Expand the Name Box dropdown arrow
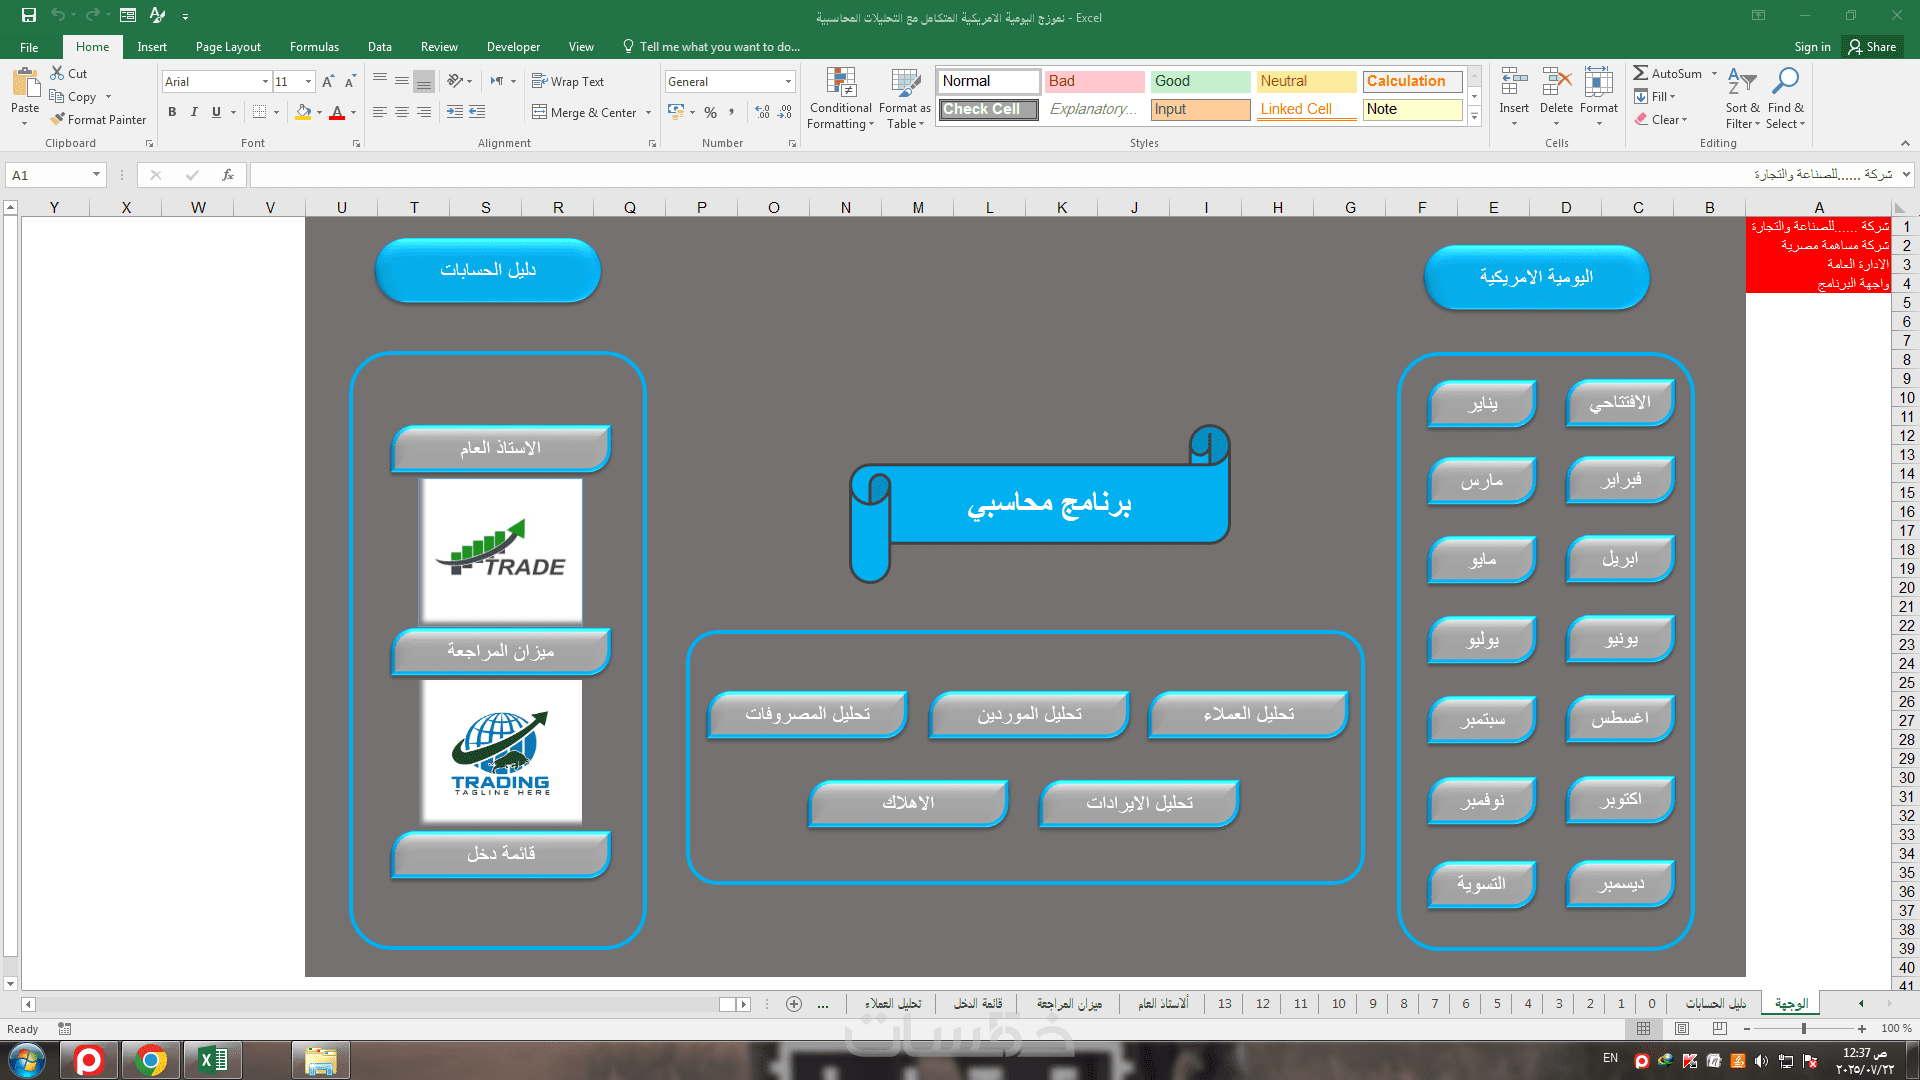Screen dimensions: 1920x1080 (x=96, y=175)
